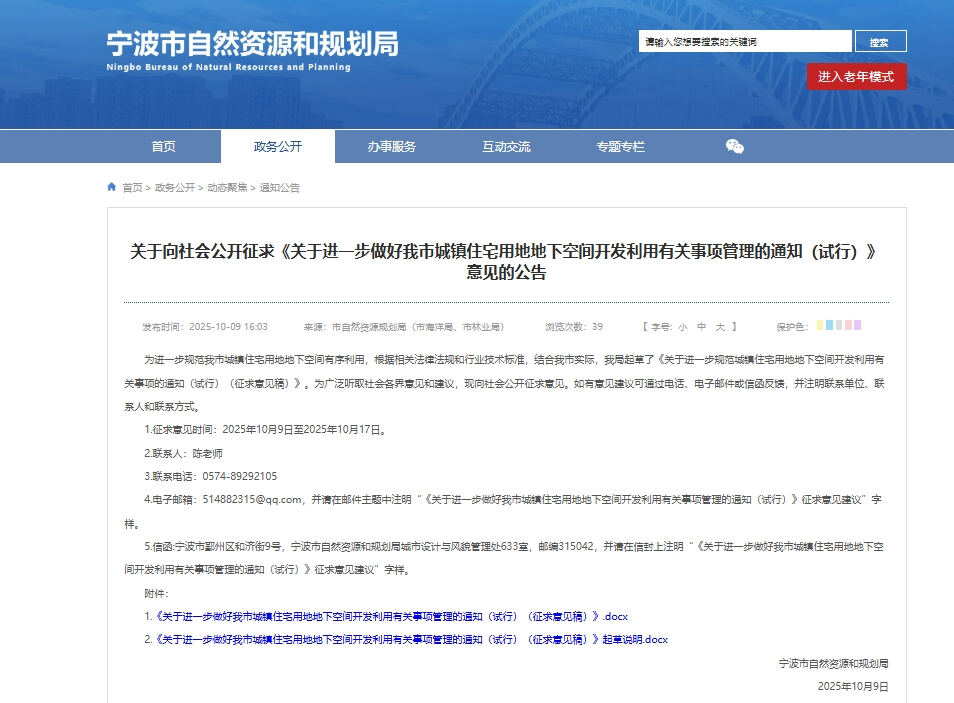Click the WeChat icon in navigation bar
The image size is (954, 703).
click(735, 147)
